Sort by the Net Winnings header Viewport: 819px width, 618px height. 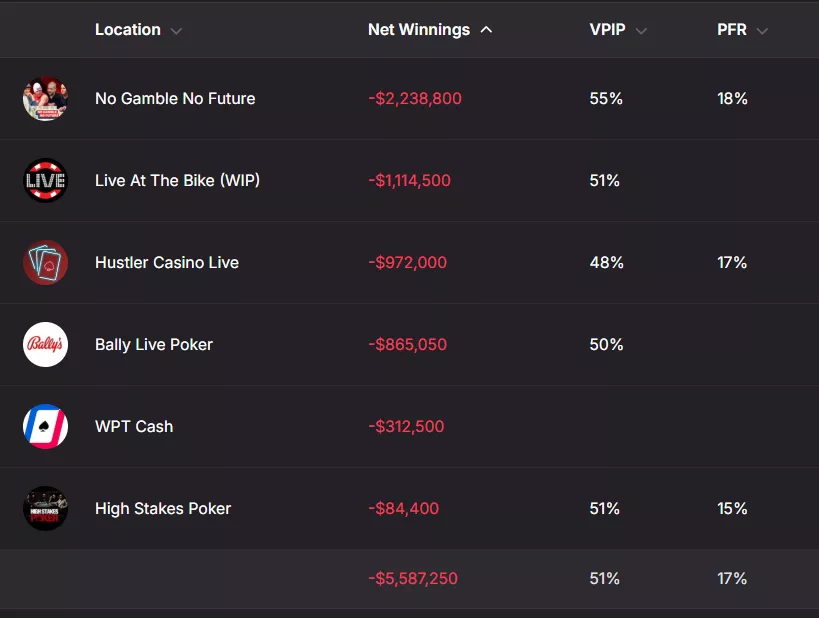point(419,30)
